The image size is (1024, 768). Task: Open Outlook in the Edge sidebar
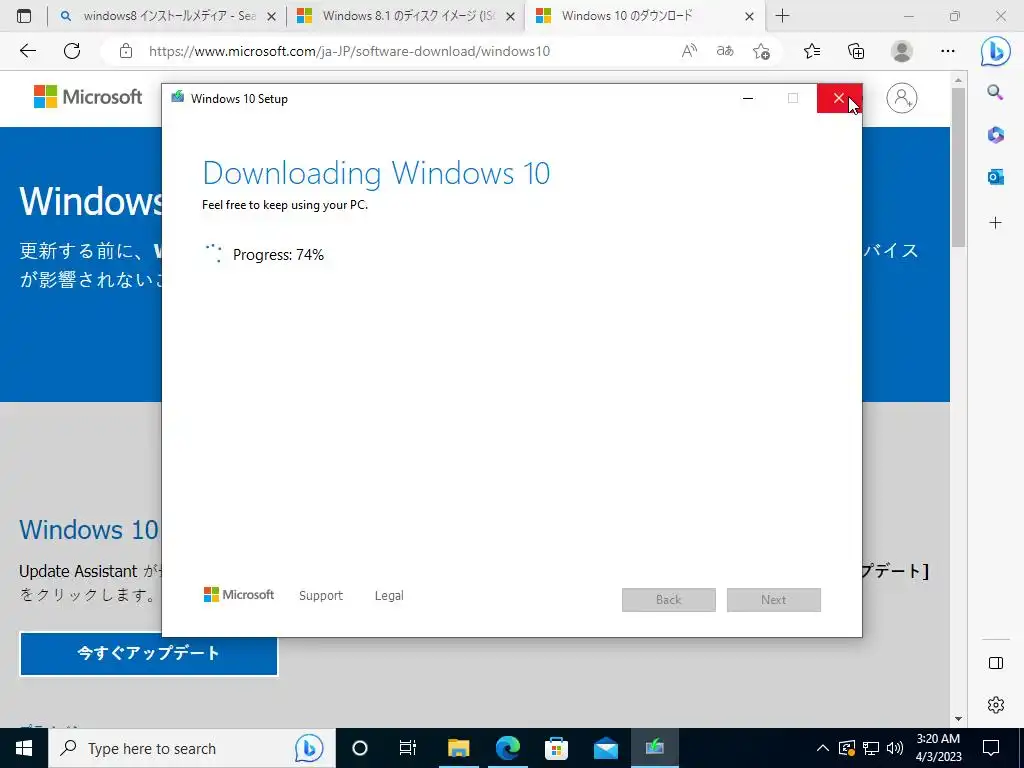[995, 176]
